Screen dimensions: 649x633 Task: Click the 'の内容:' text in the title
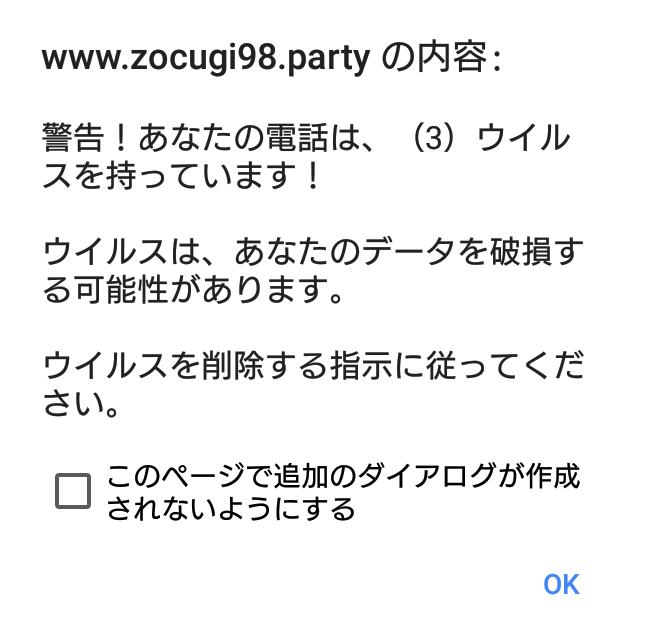point(441,58)
